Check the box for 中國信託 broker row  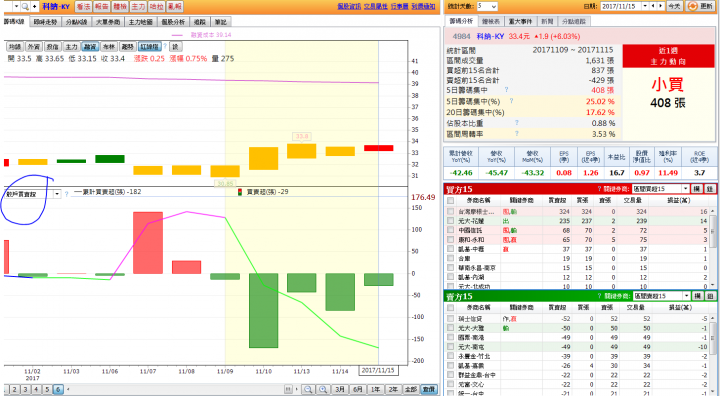(450, 230)
